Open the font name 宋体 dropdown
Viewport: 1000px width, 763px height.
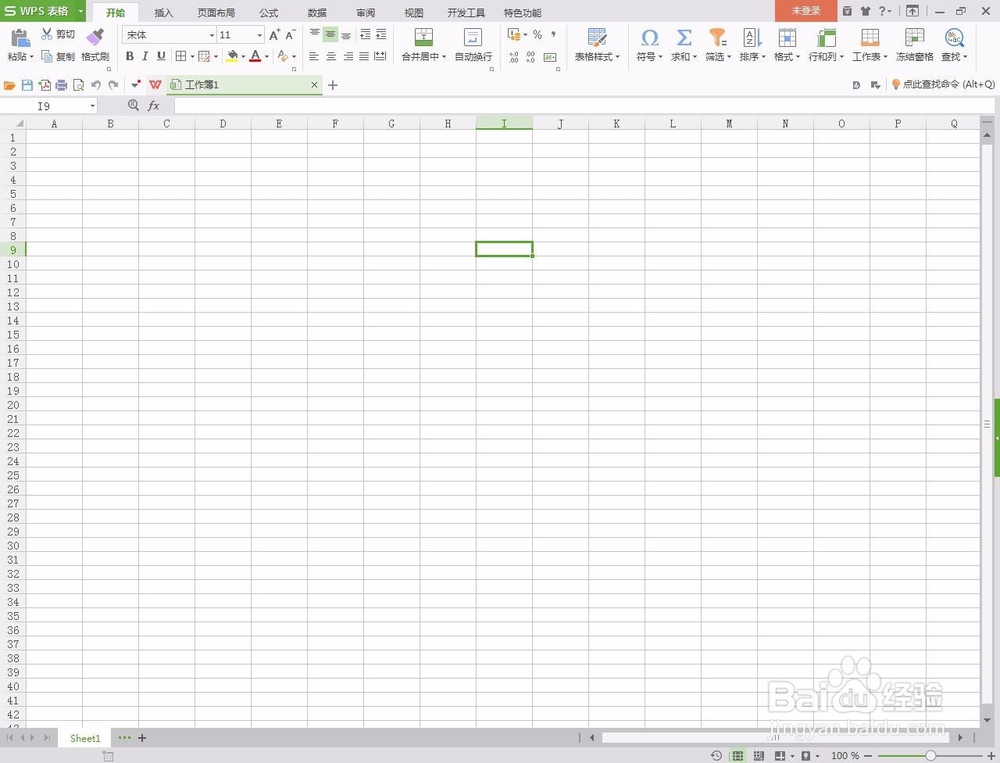click(x=212, y=35)
